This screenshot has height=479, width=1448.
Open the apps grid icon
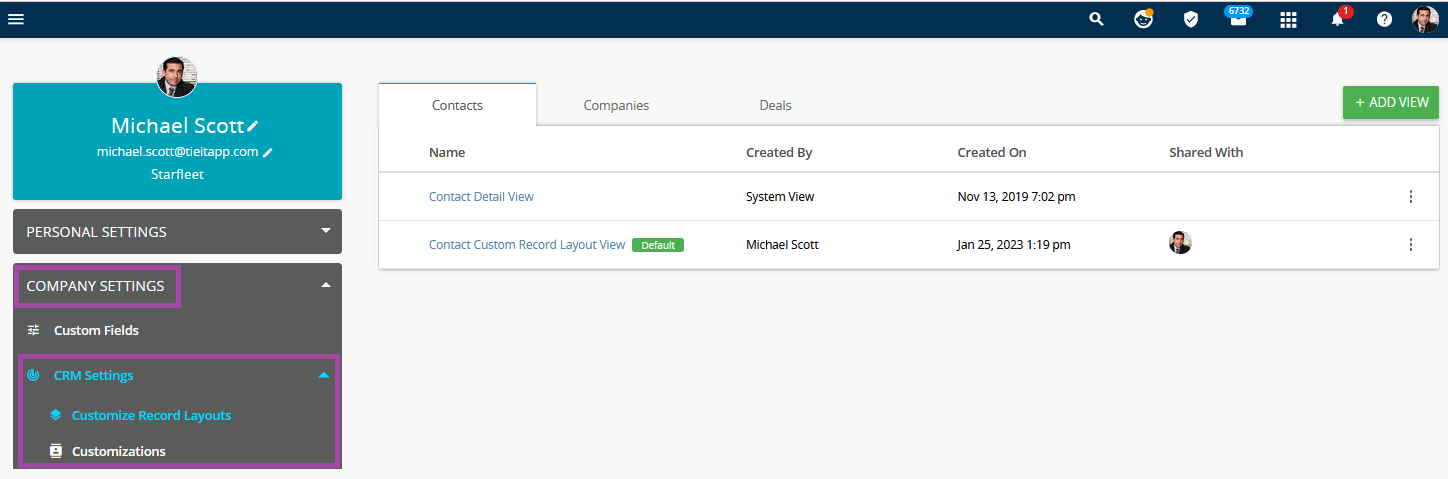1289,19
